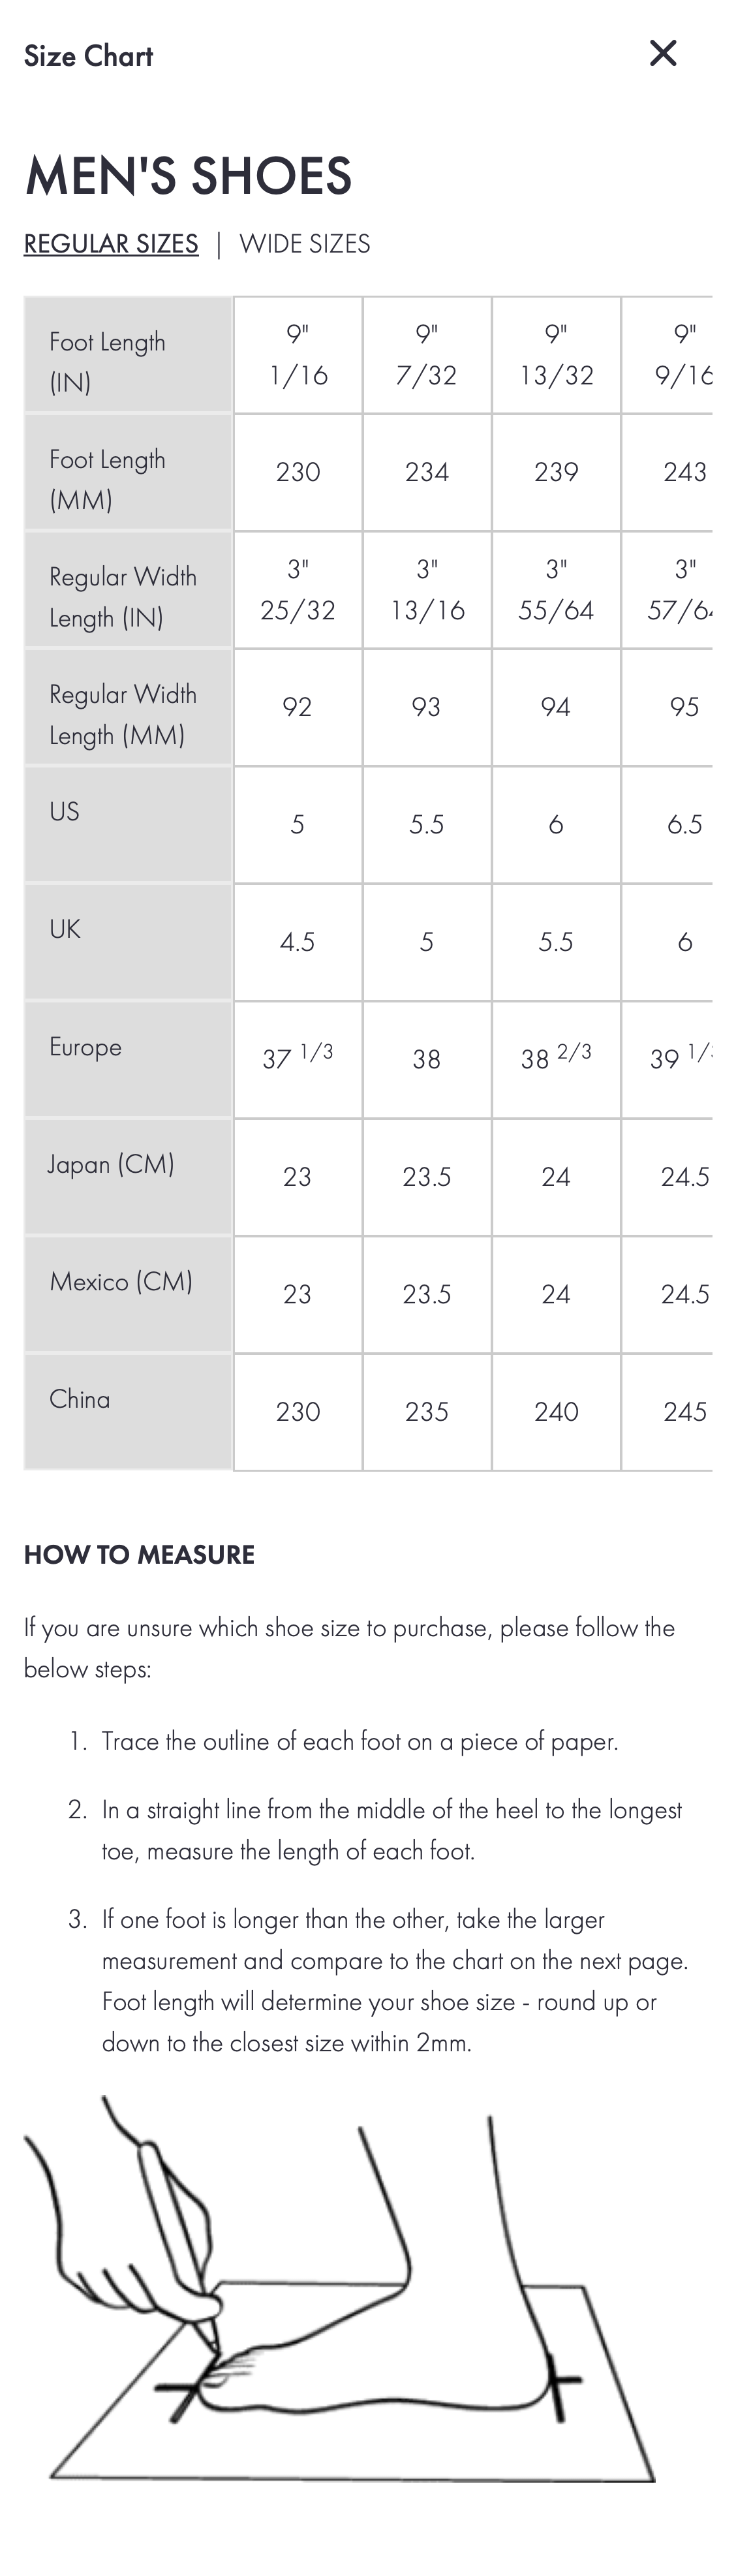Click the Foot Length (MM) row header
736x2576 pixels.
pos(128,472)
